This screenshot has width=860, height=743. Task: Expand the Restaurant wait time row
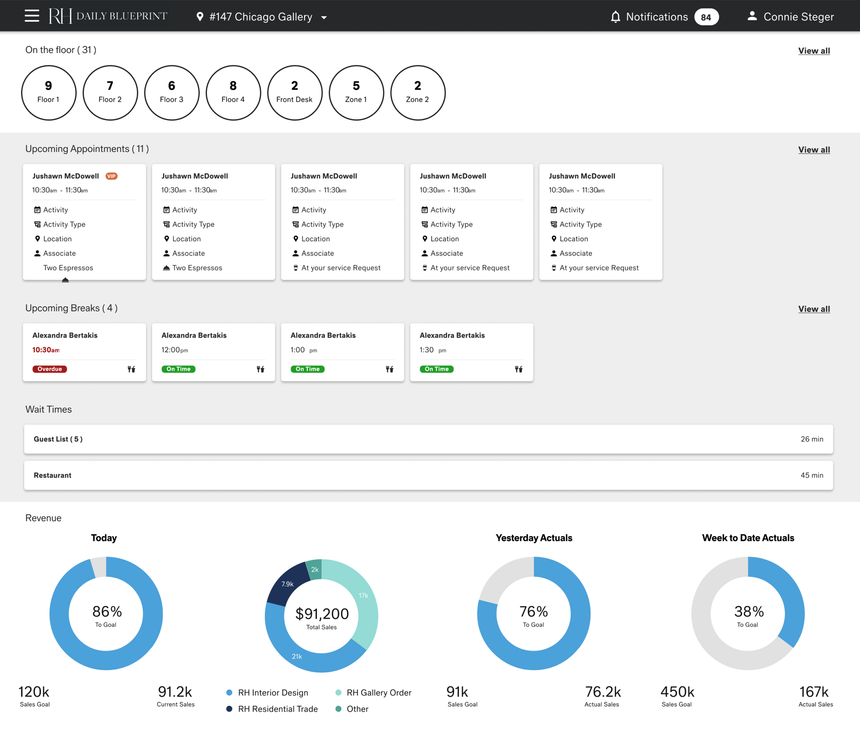428,475
